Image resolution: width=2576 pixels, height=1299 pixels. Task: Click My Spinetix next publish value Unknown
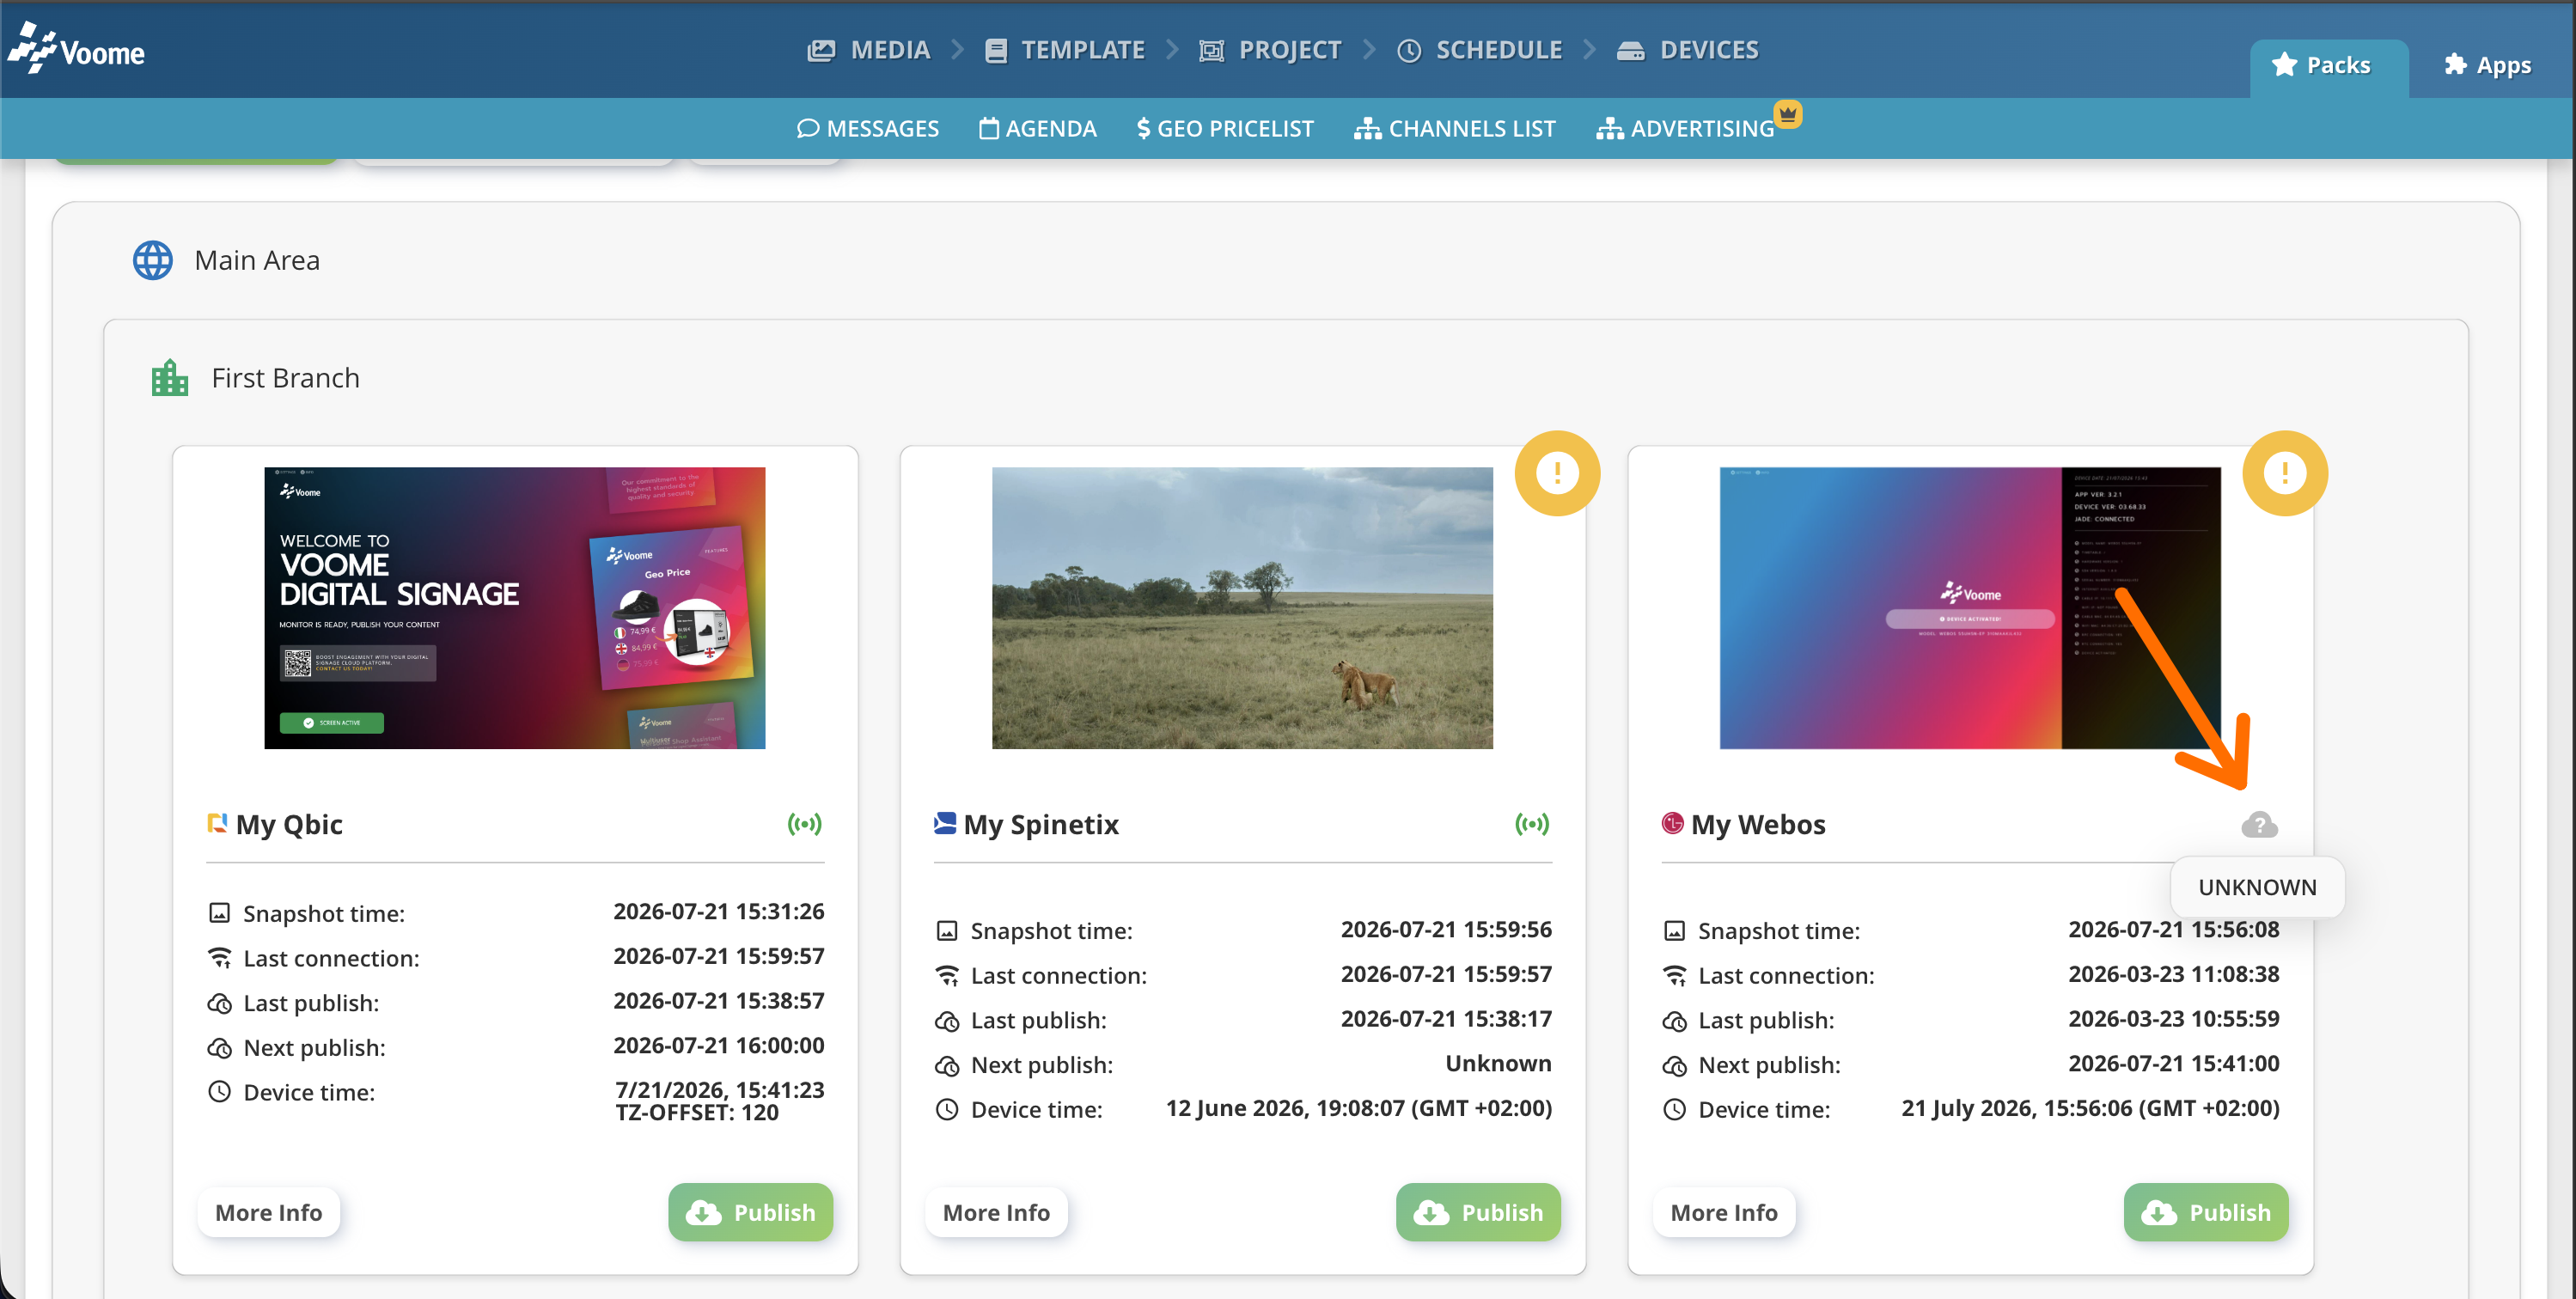click(x=1498, y=1064)
